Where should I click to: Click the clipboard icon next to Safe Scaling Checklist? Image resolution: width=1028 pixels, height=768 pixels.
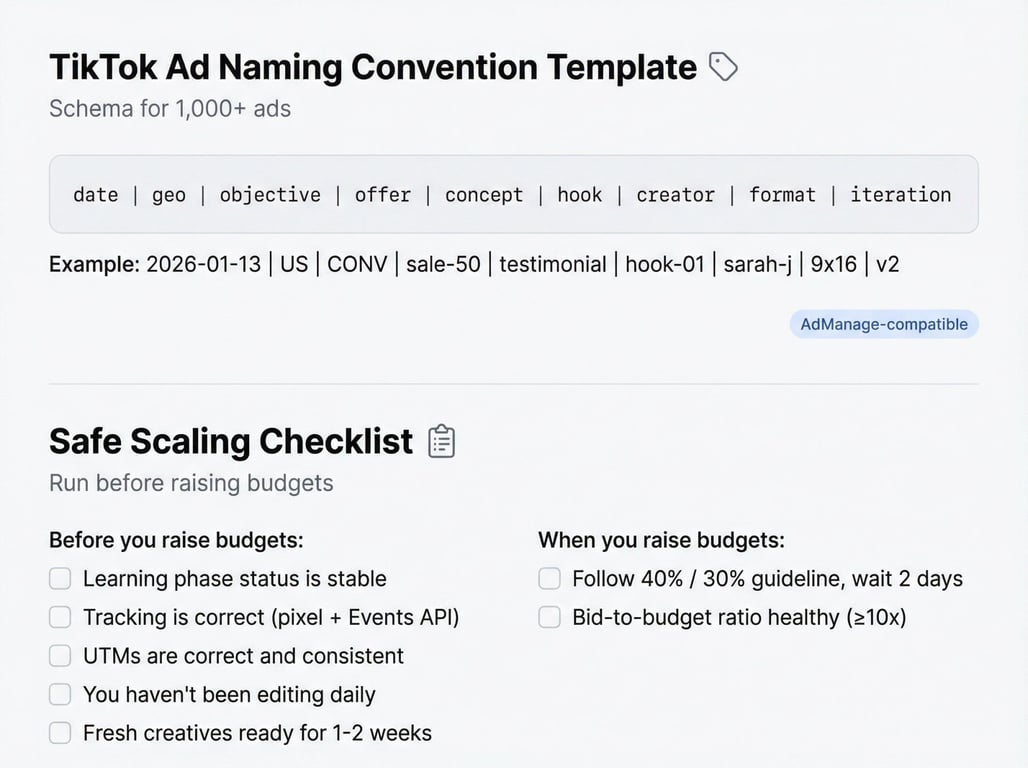pyautogui.click(x=442, y=441)
